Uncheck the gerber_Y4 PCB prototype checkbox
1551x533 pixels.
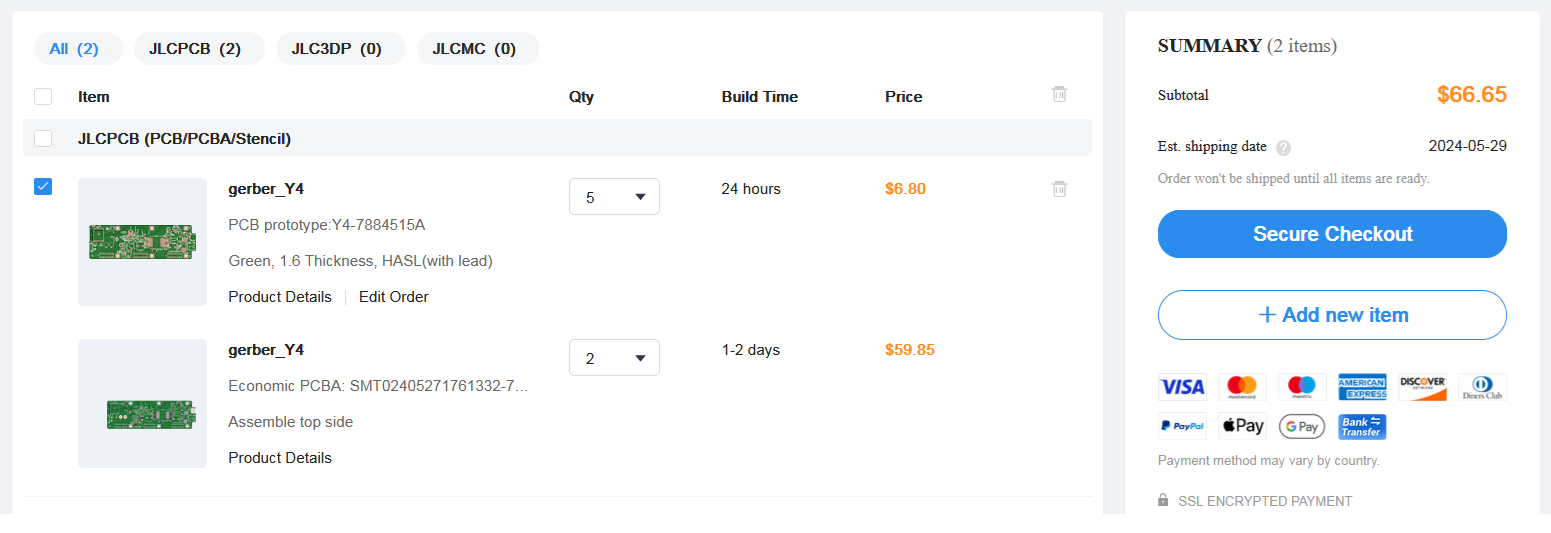point(43,187)
